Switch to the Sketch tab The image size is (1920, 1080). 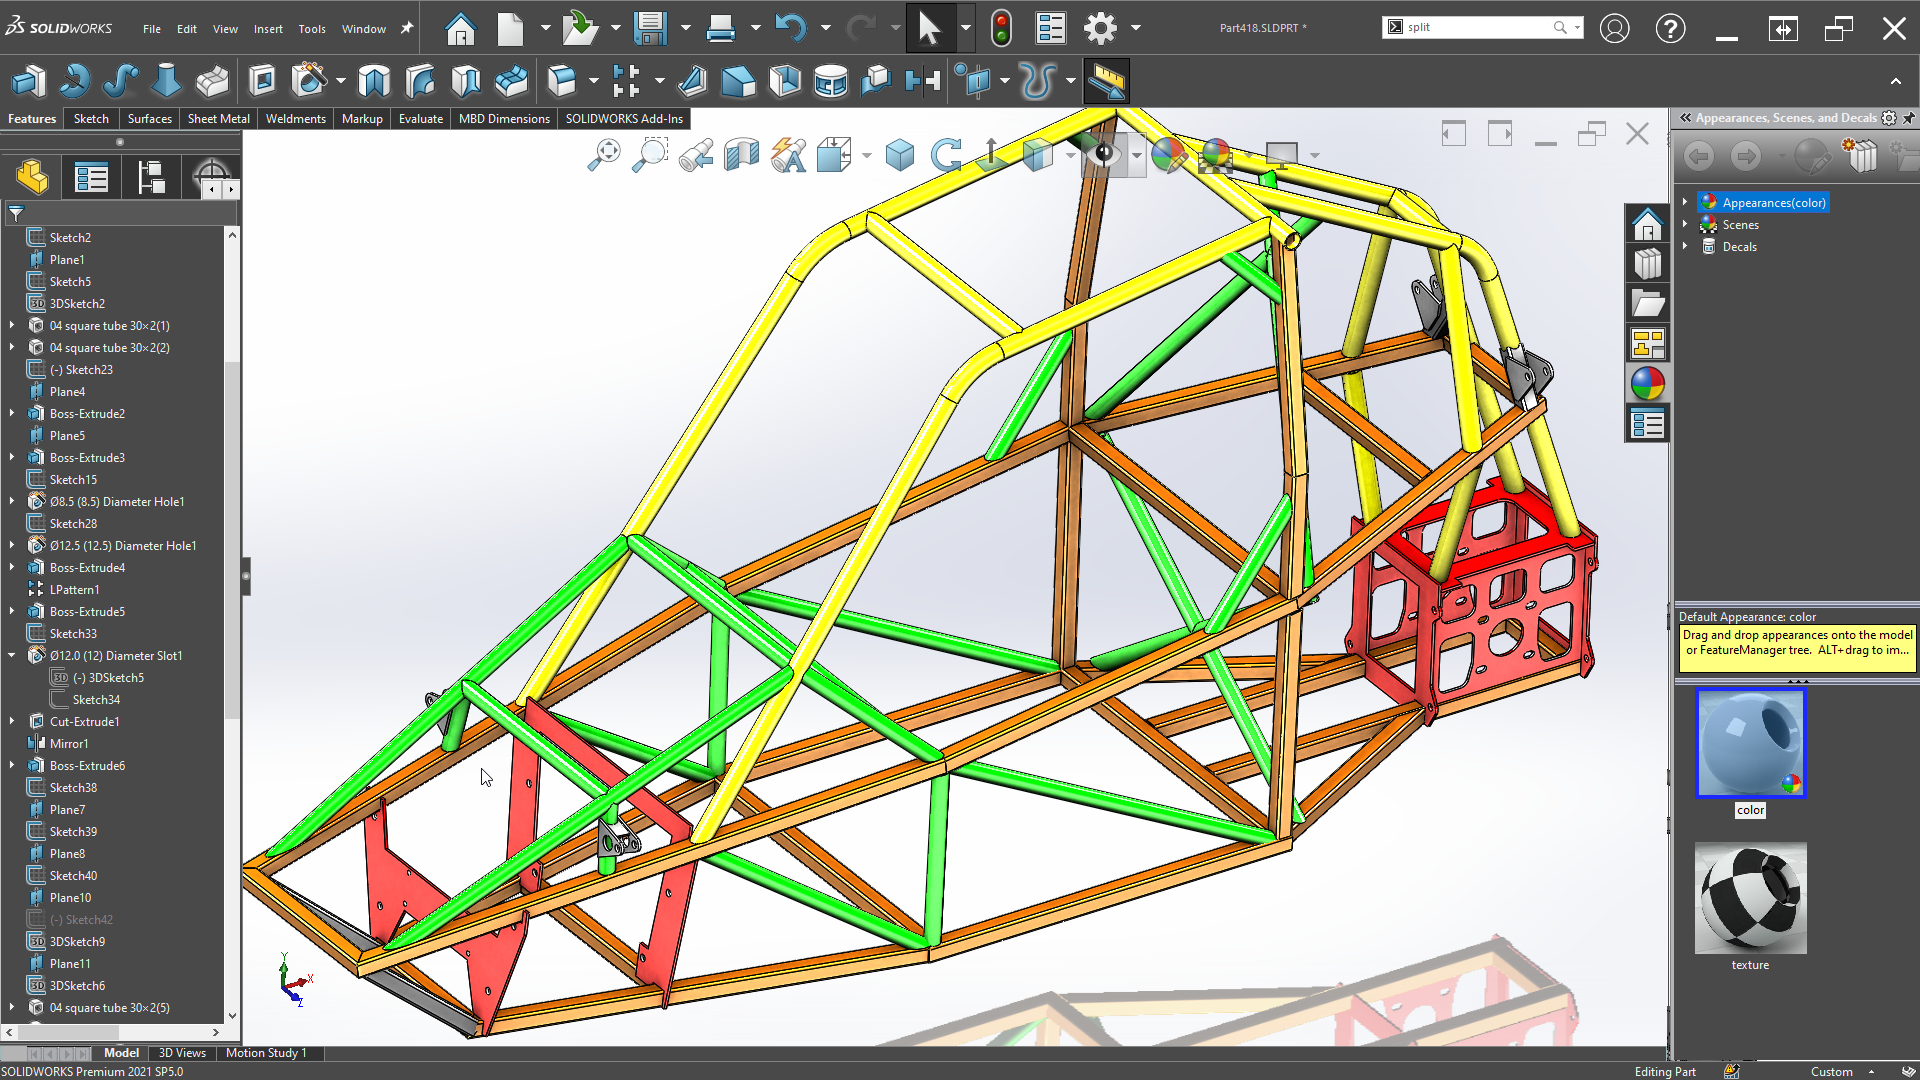pyautogui.click(x=91, y=118)
